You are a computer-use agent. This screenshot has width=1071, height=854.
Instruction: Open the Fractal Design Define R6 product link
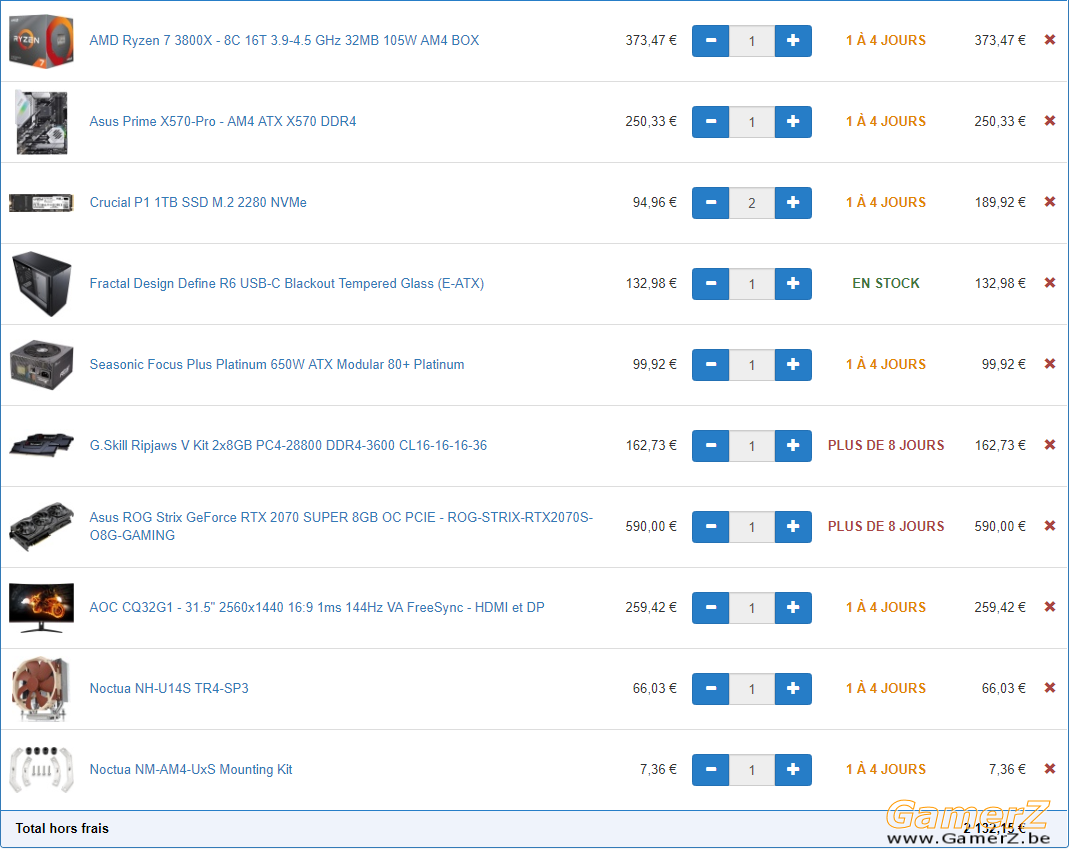[x=287, y=284]
